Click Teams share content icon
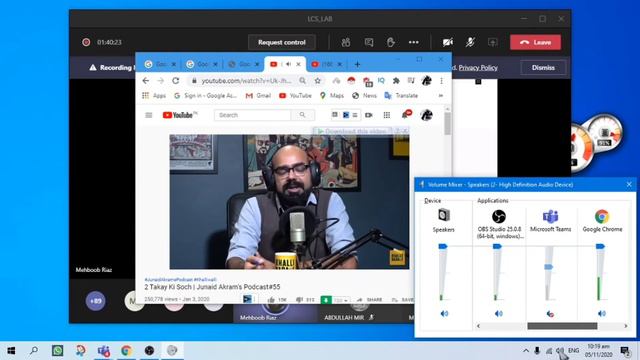The image size is (640, 360). (x=493, y=42)
